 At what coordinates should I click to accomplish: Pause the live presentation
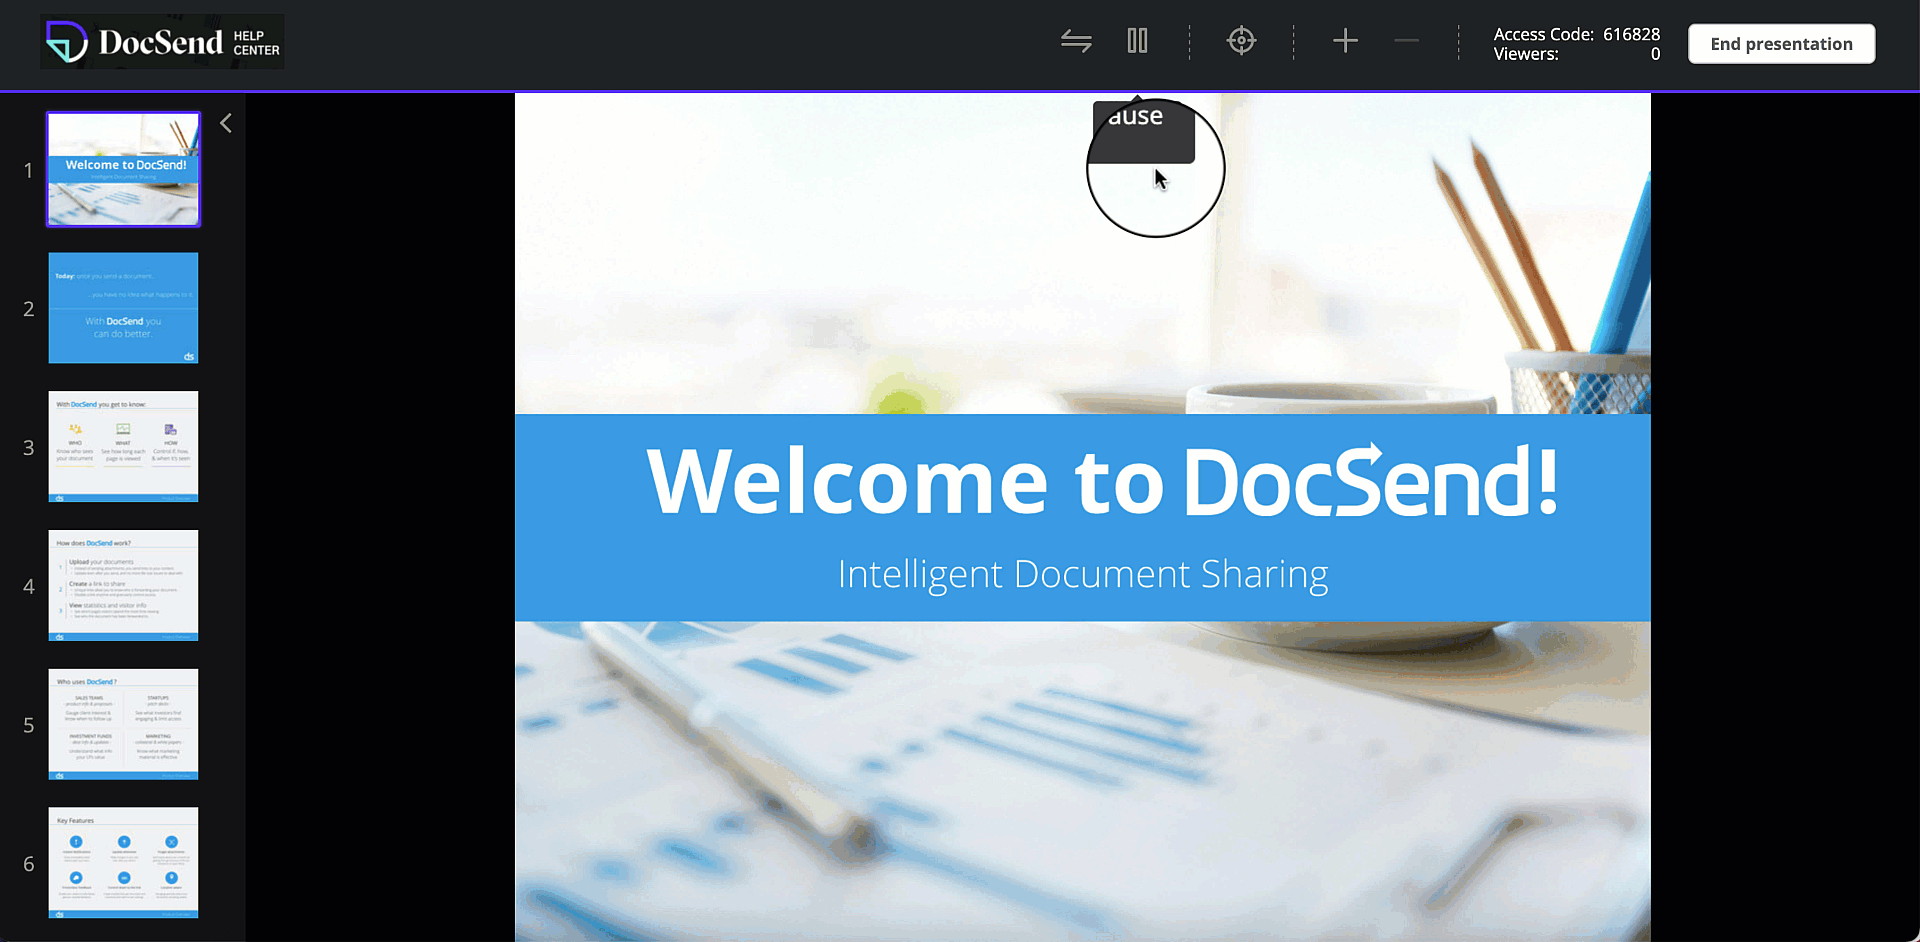pyautogui.click(x=1137, y=41)
